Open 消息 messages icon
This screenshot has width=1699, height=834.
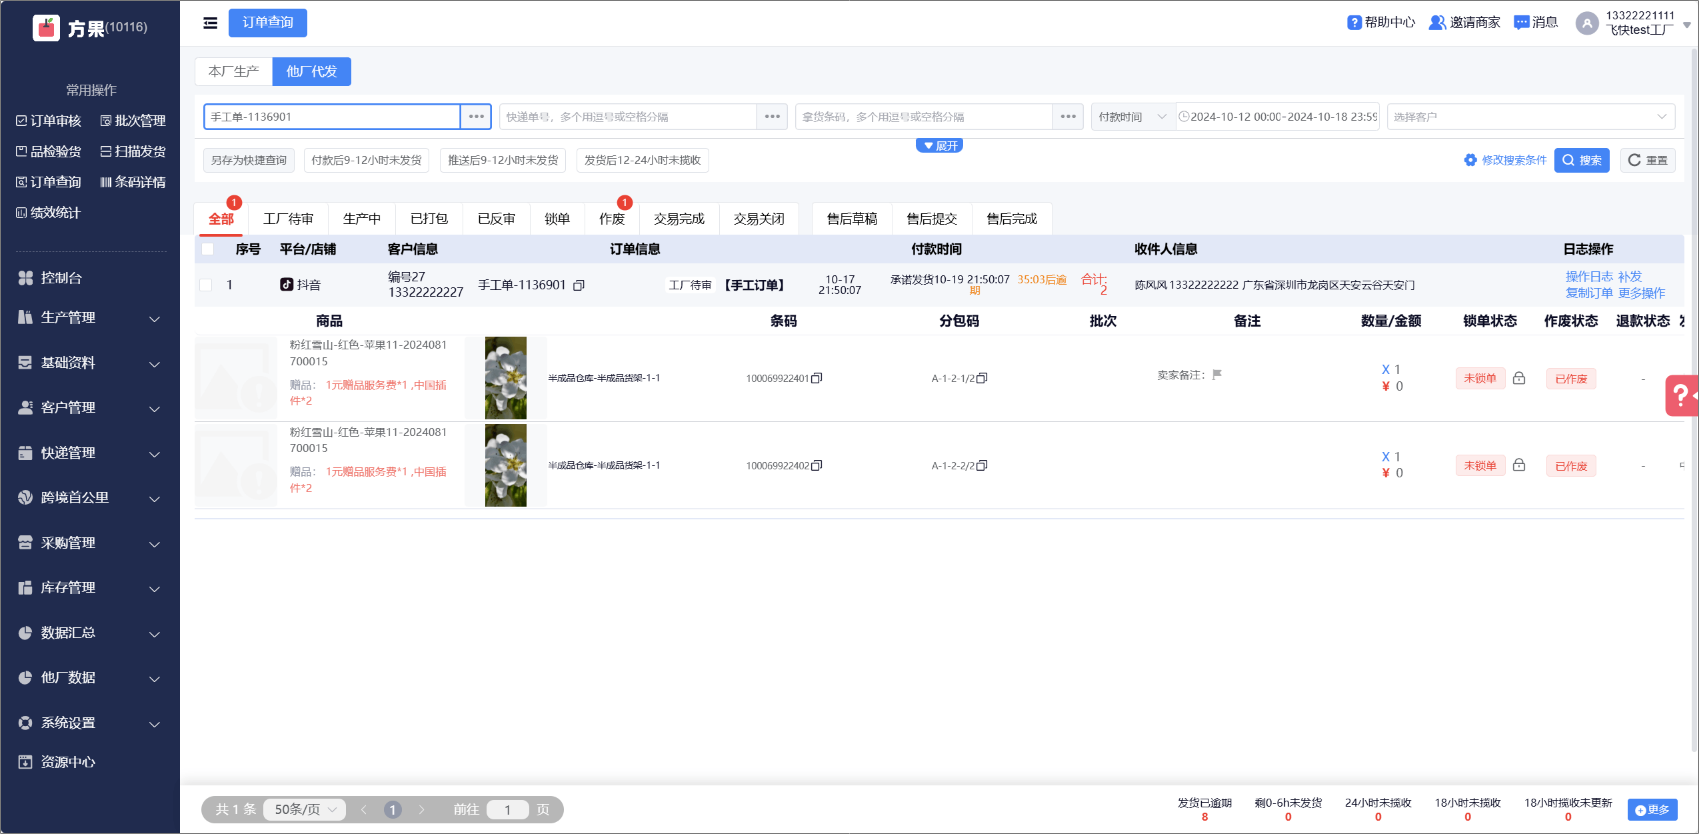click(1536, 22)
